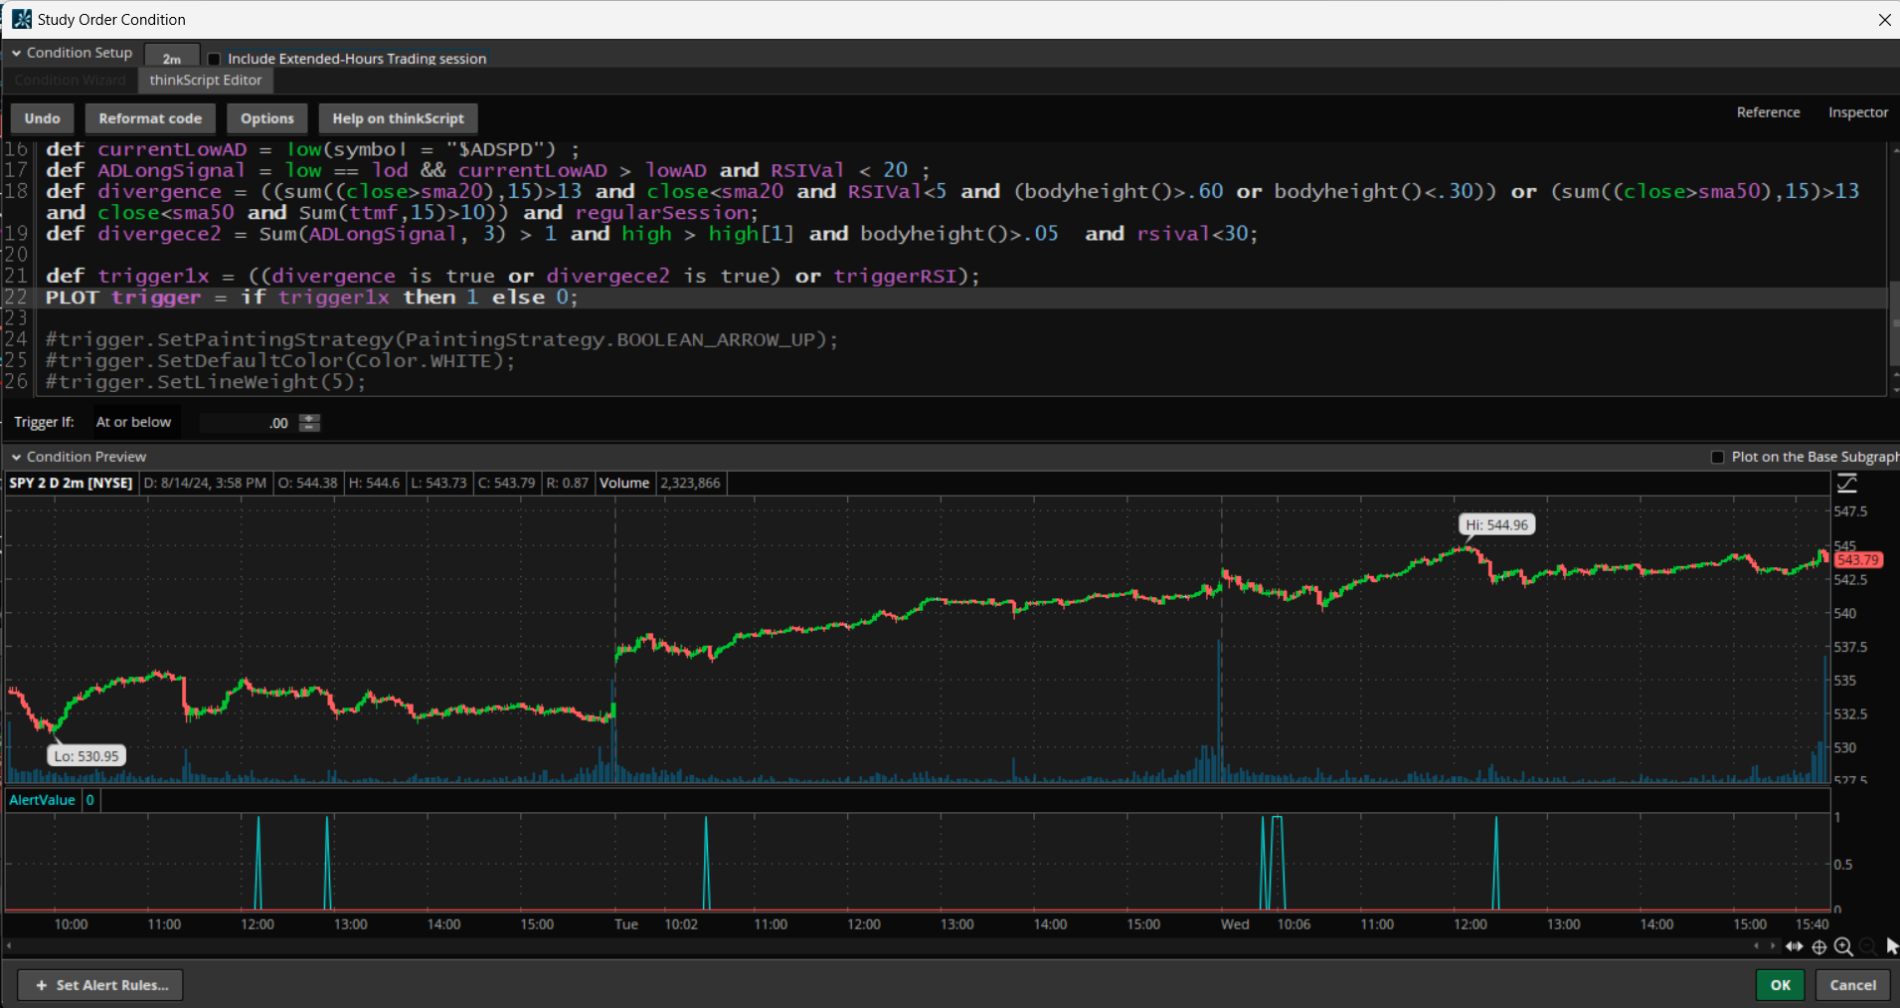Click the pan left-right arrows icon below chart
This screenshot has height=1008, width=1900.
coord(1794,946)
